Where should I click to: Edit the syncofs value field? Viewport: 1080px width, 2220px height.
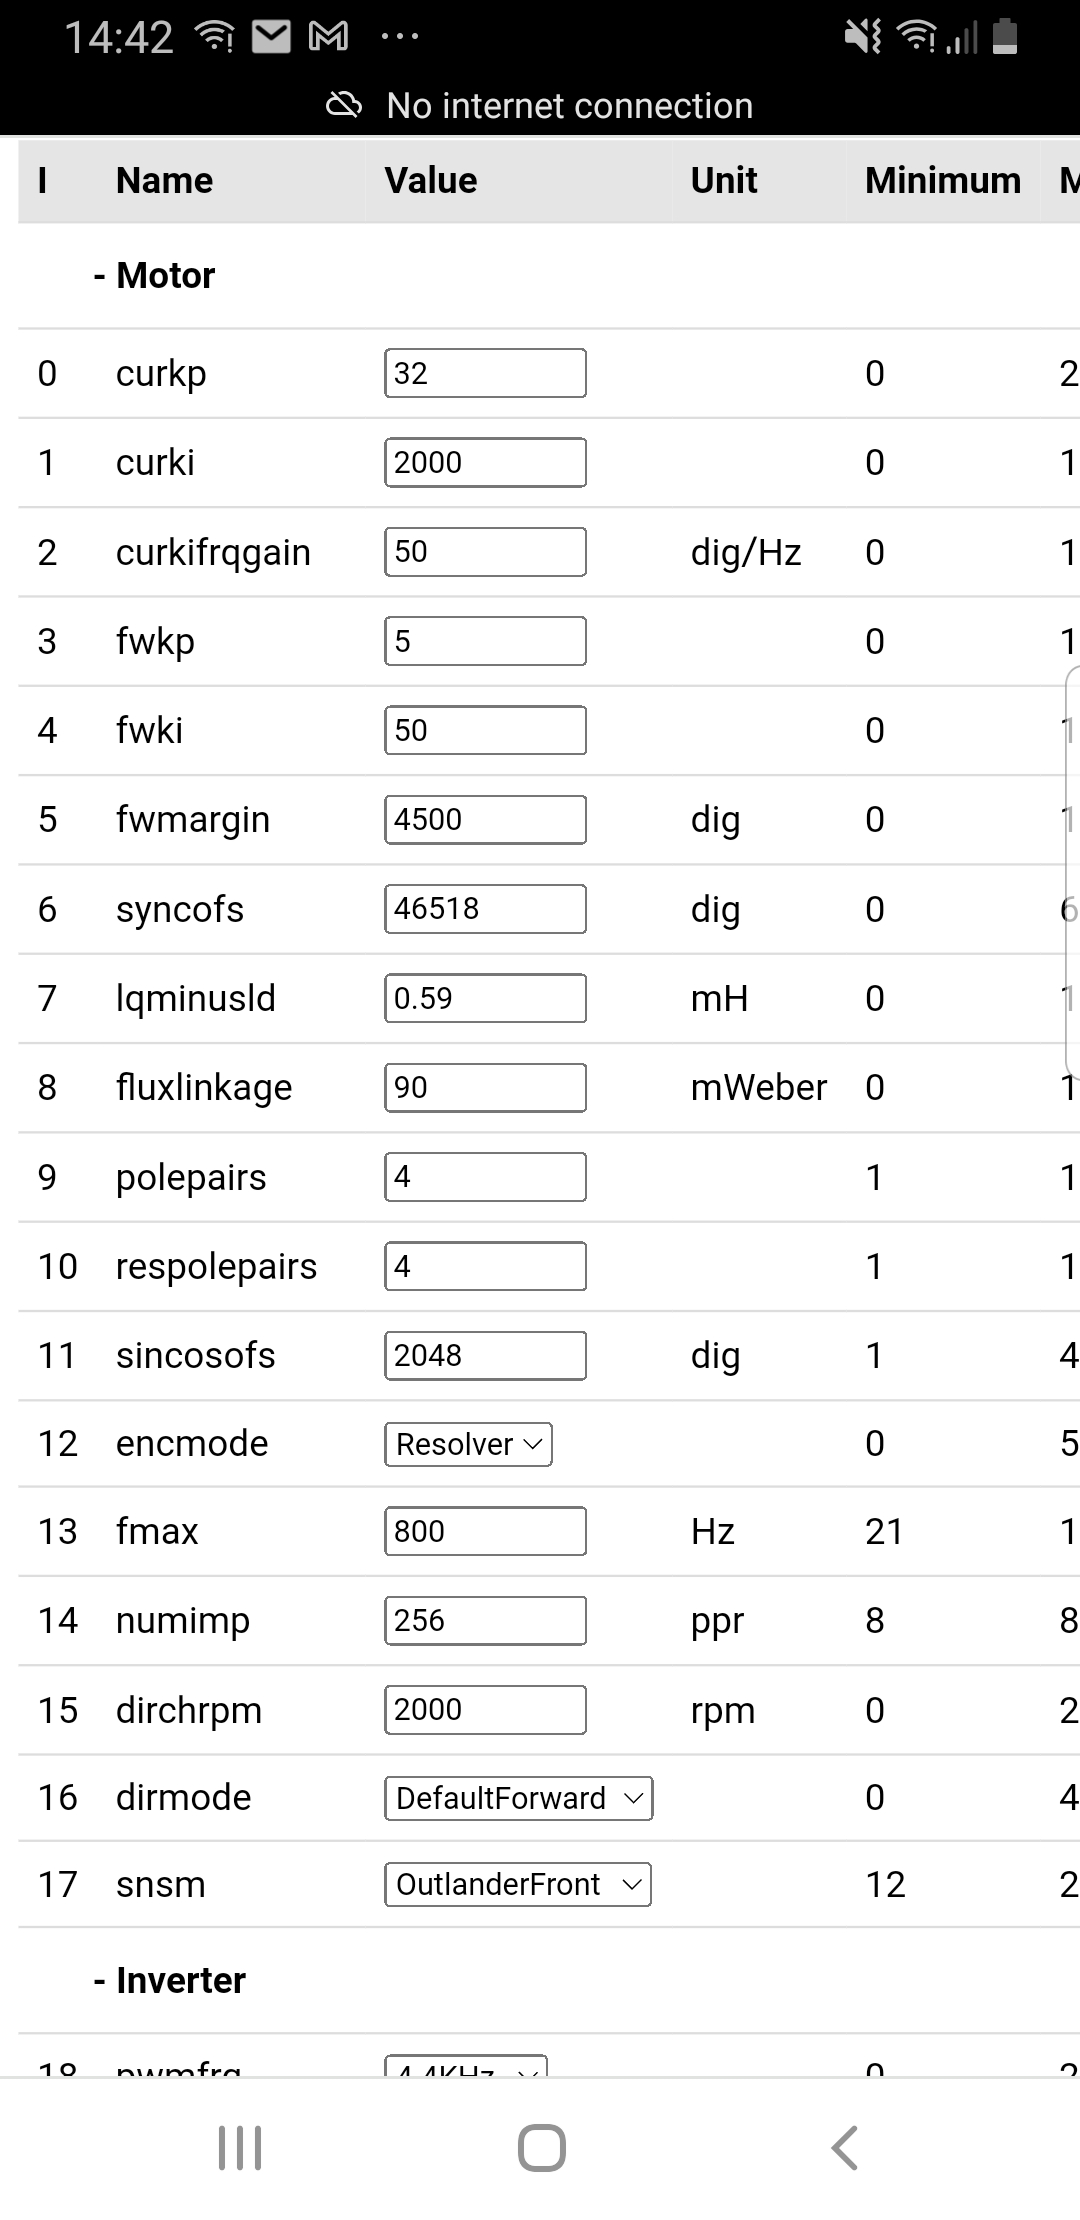[485, 909]
